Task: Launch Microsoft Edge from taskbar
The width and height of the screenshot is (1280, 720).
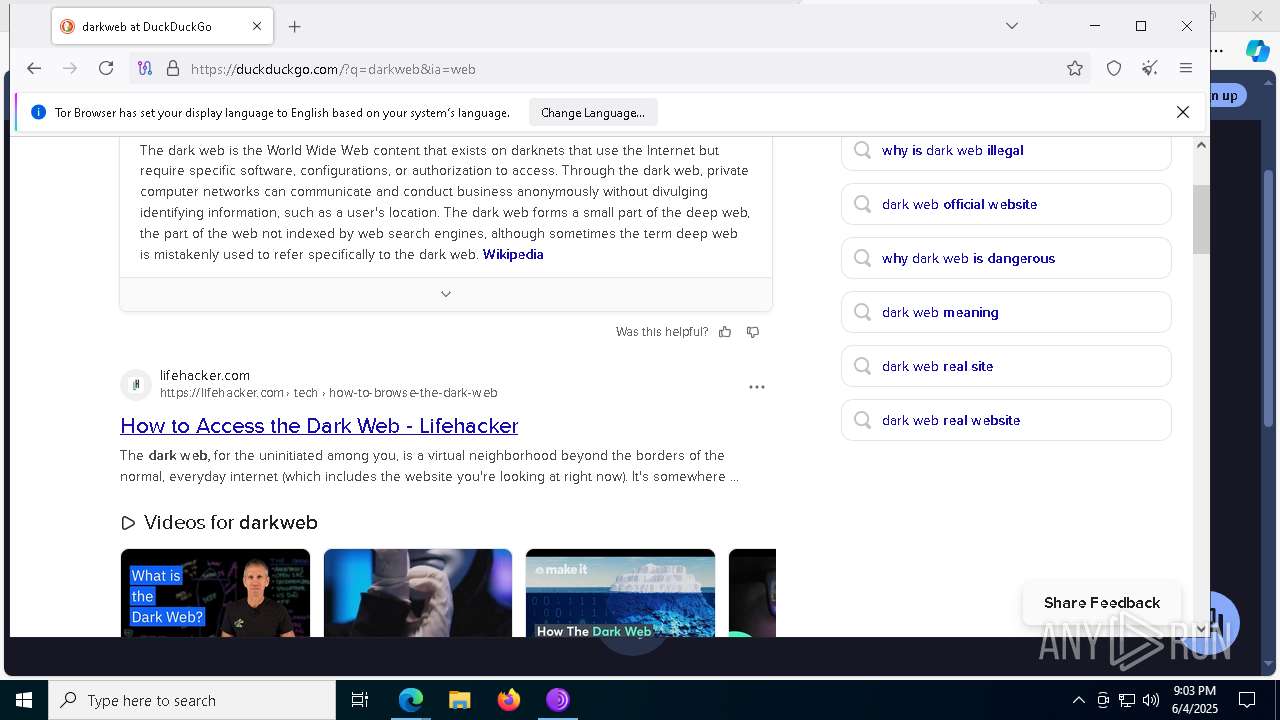Action: 411,700
